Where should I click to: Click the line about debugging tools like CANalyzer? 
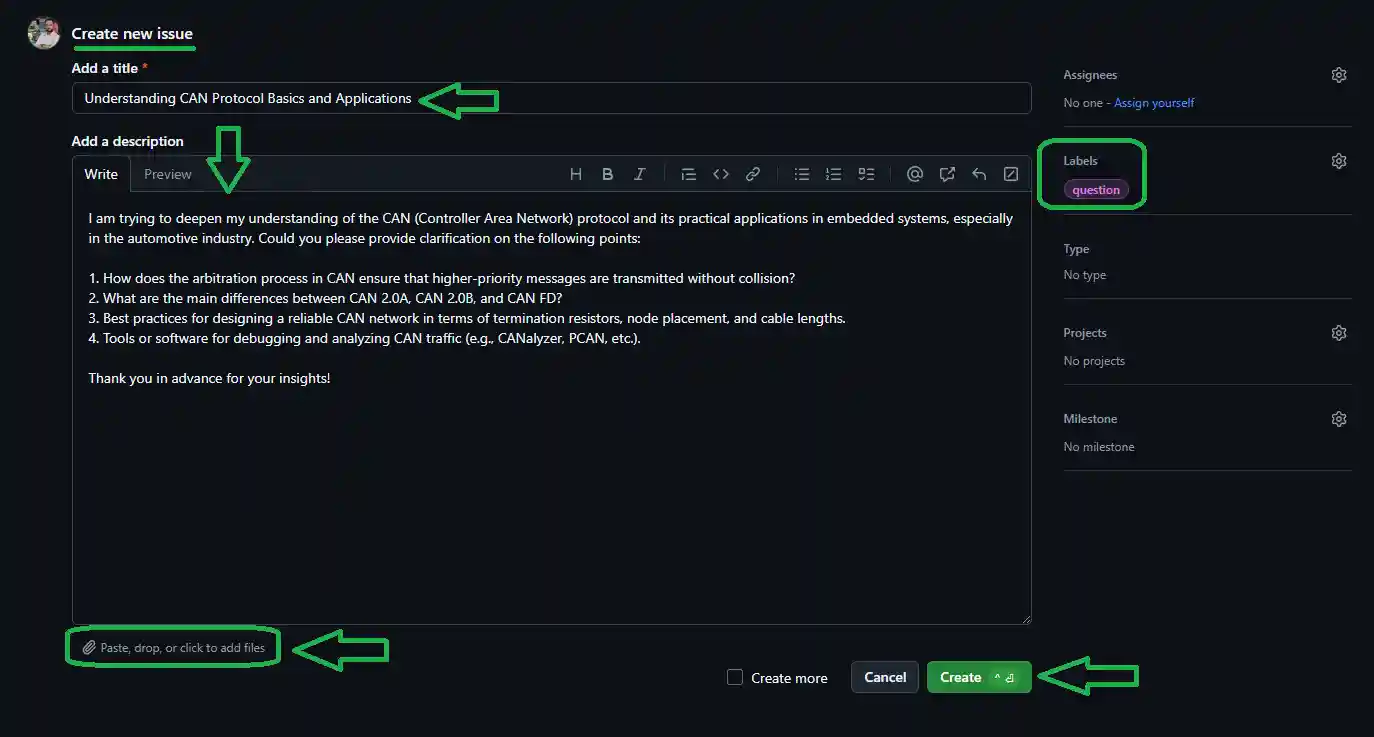(365, 338)
